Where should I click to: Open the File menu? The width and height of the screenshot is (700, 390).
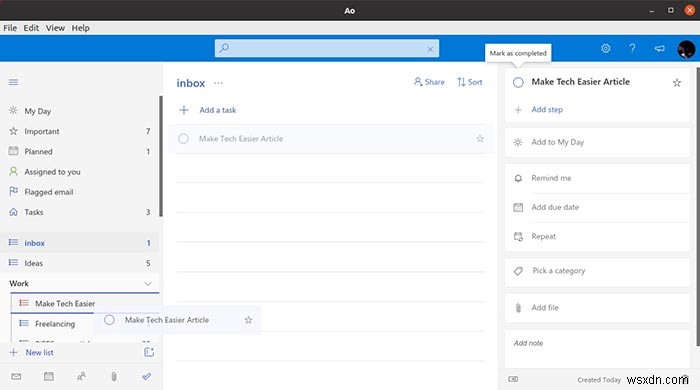(10, 28)
